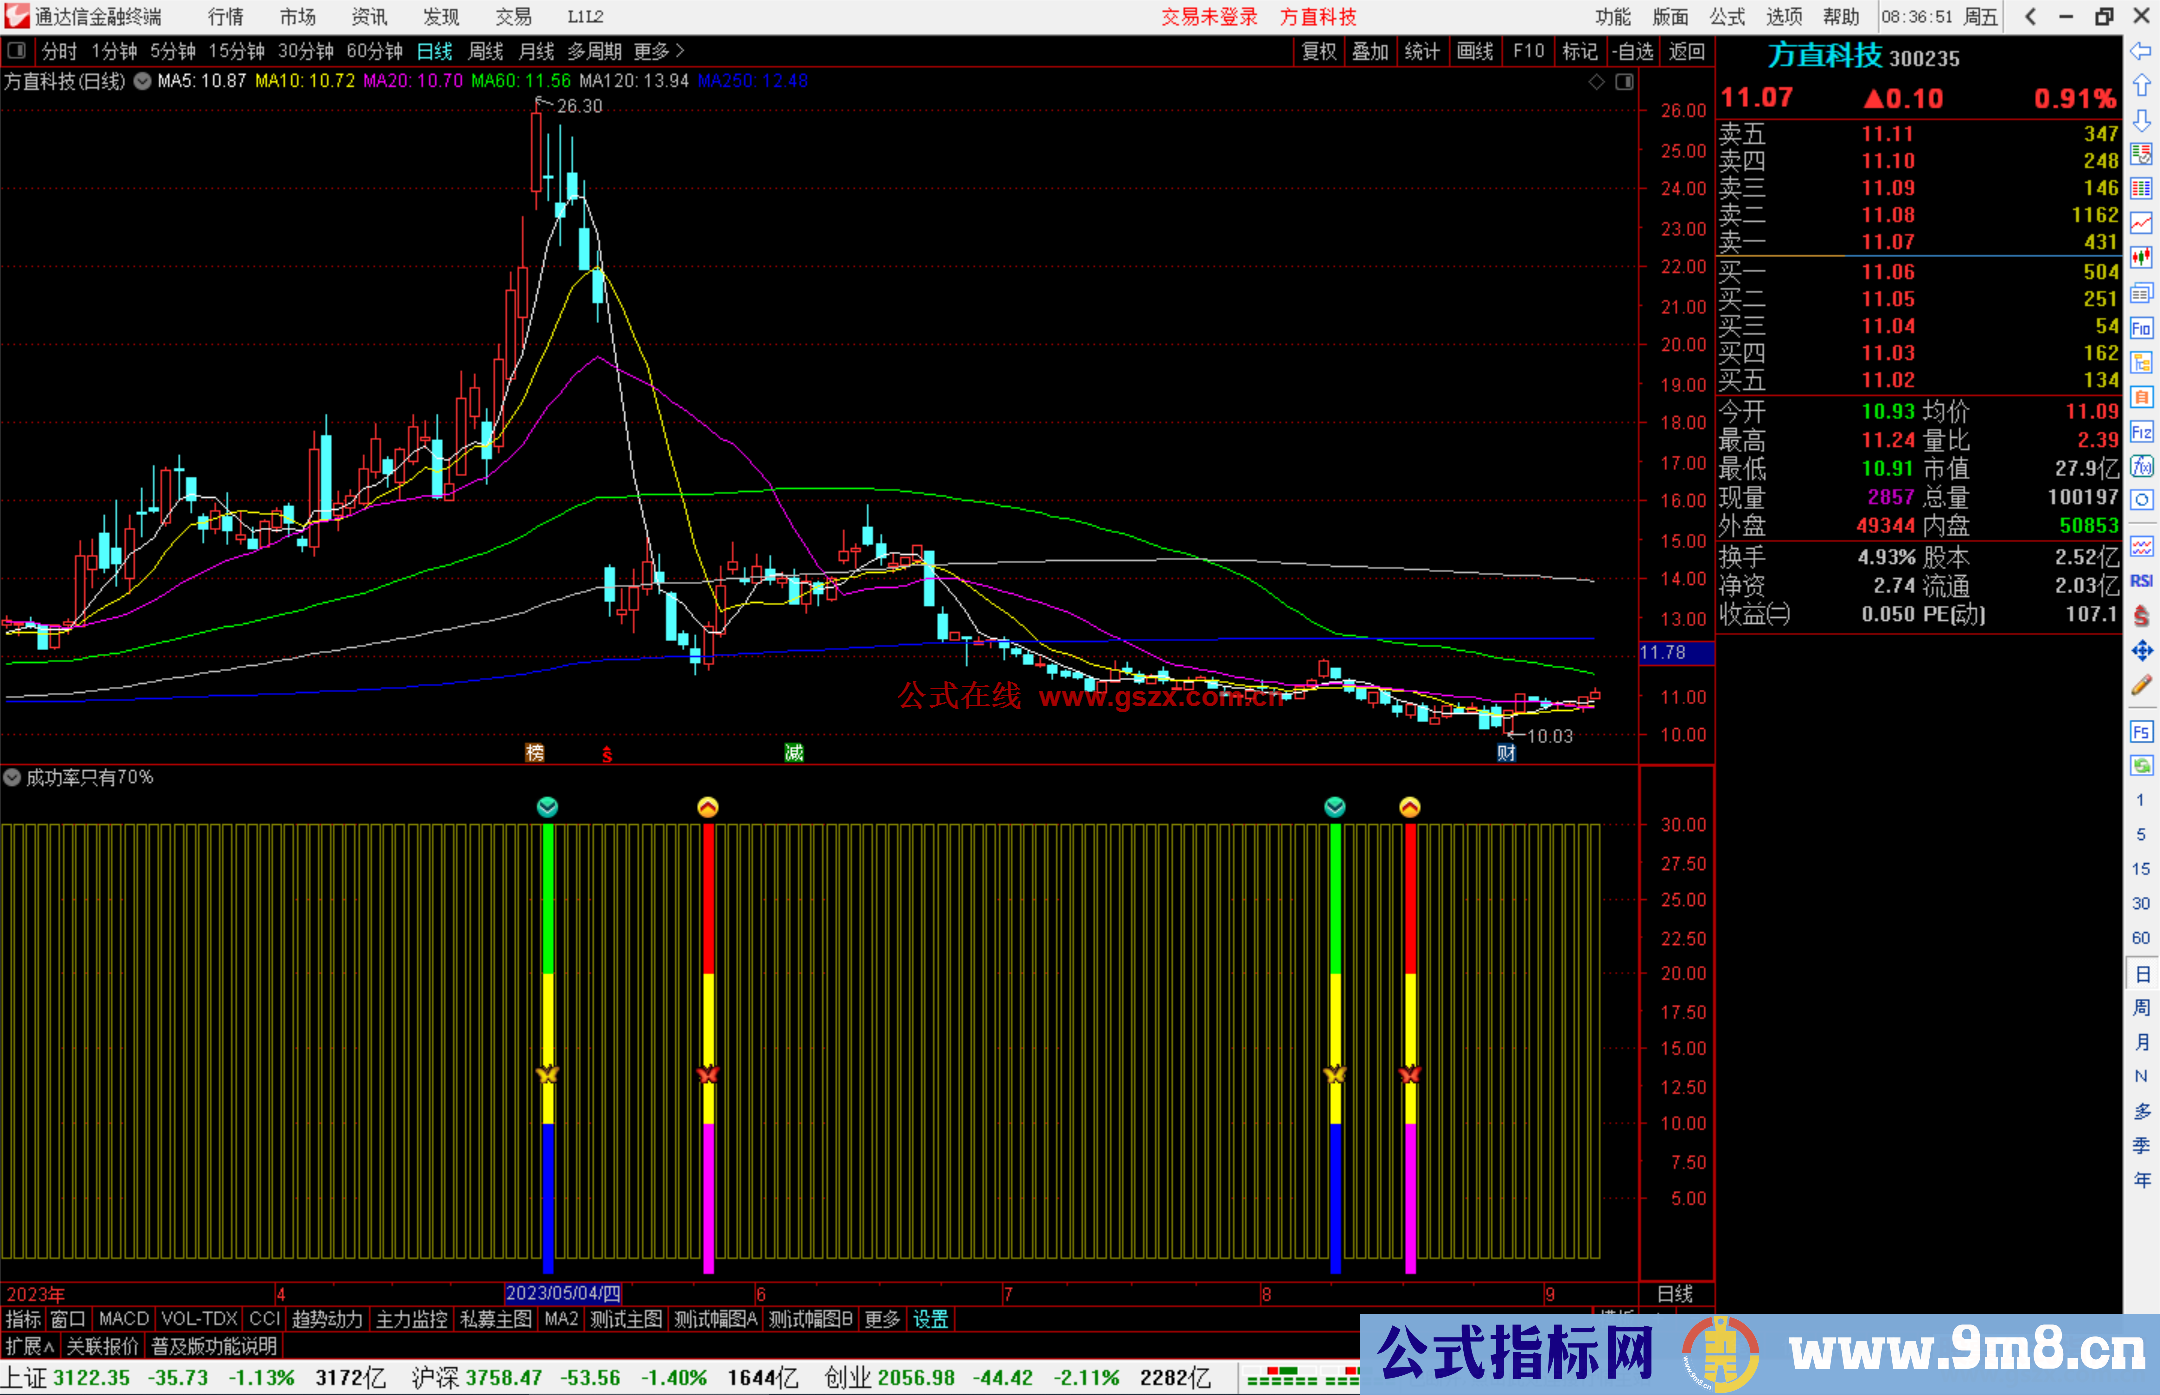Open the time-share line chart icon
Image resolution: width=2160 pixels, height=1395 pixels.
pos(2140,223)
